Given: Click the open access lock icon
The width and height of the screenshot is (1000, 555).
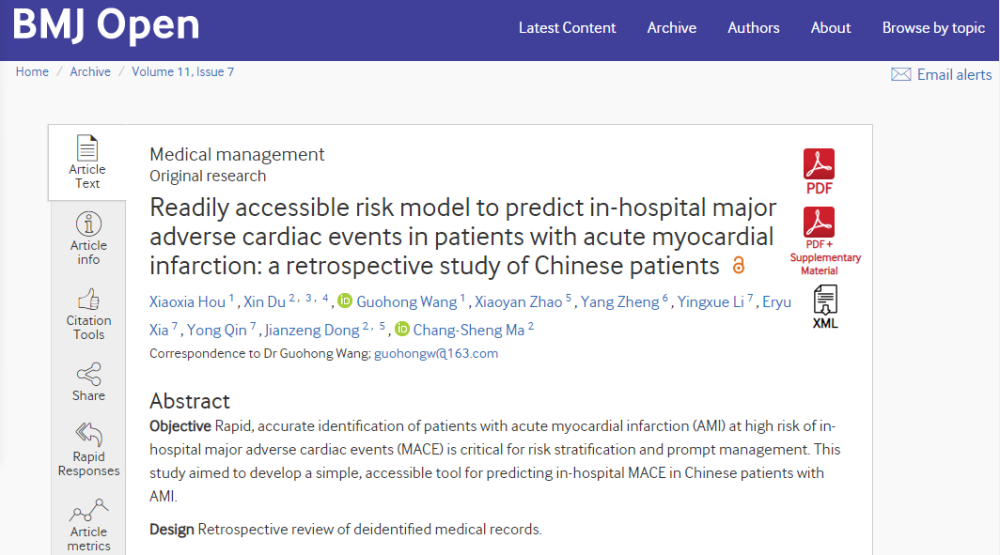Looking at the screenshot, I should click(739, 265).
